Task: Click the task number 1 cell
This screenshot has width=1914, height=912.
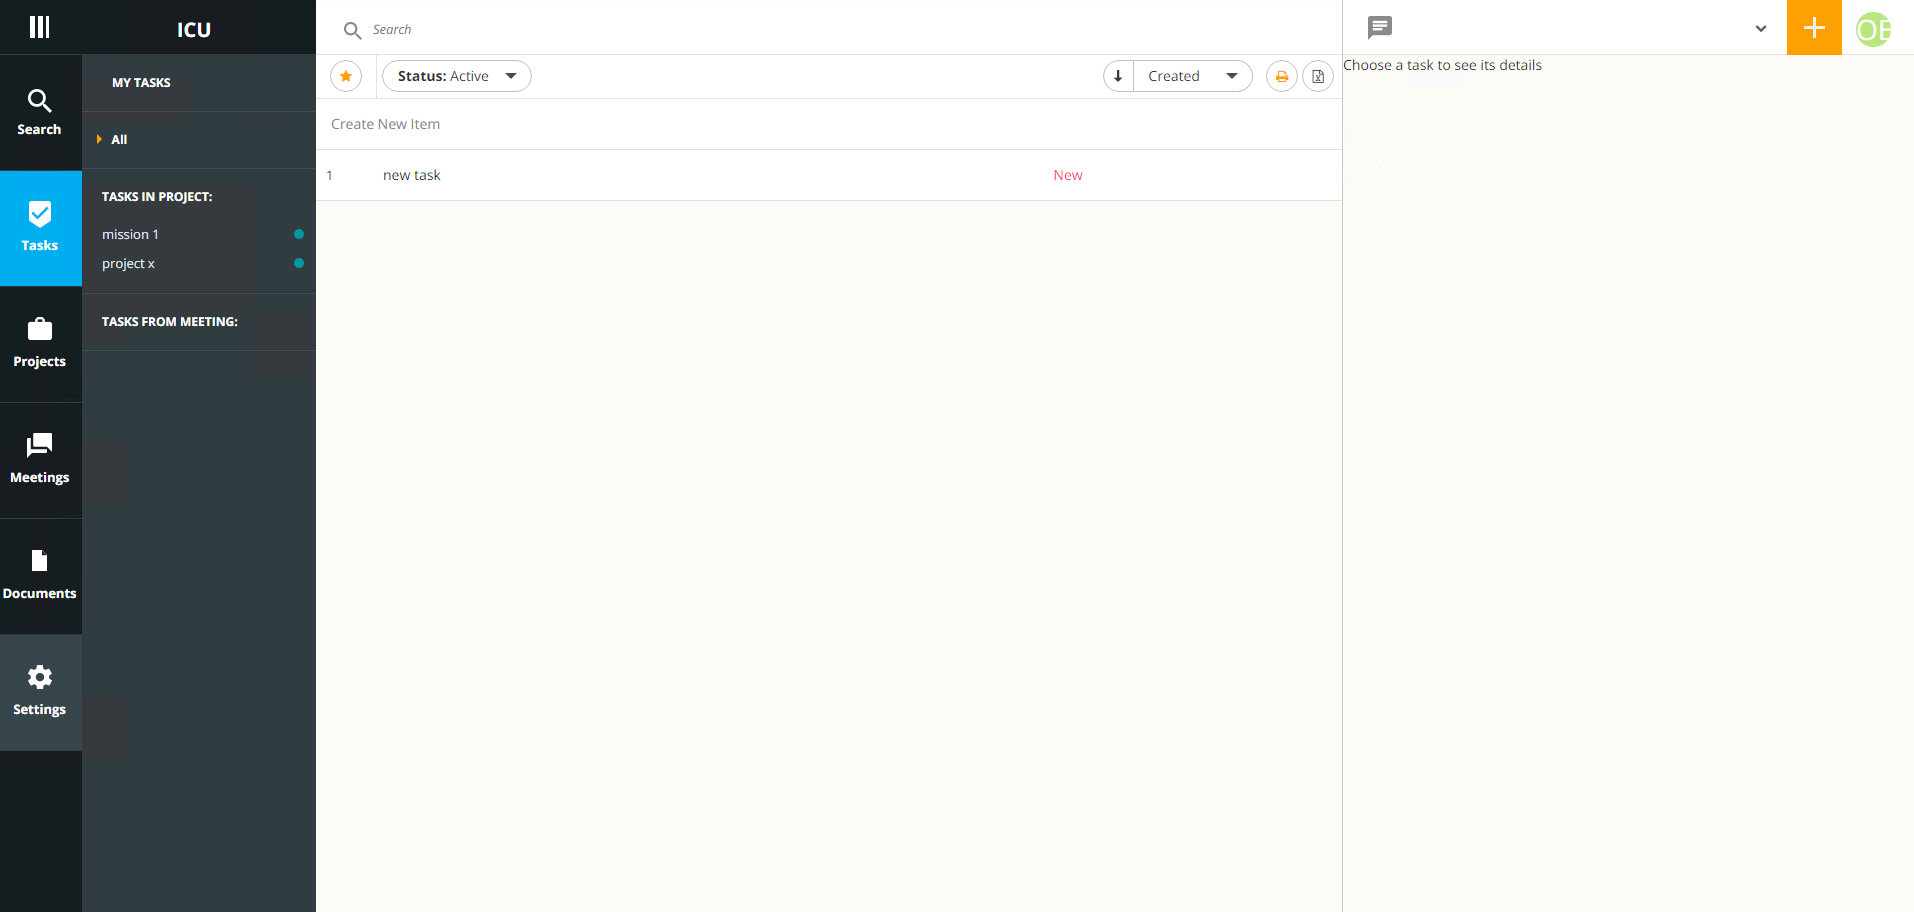Action: (x=329, y=175)
